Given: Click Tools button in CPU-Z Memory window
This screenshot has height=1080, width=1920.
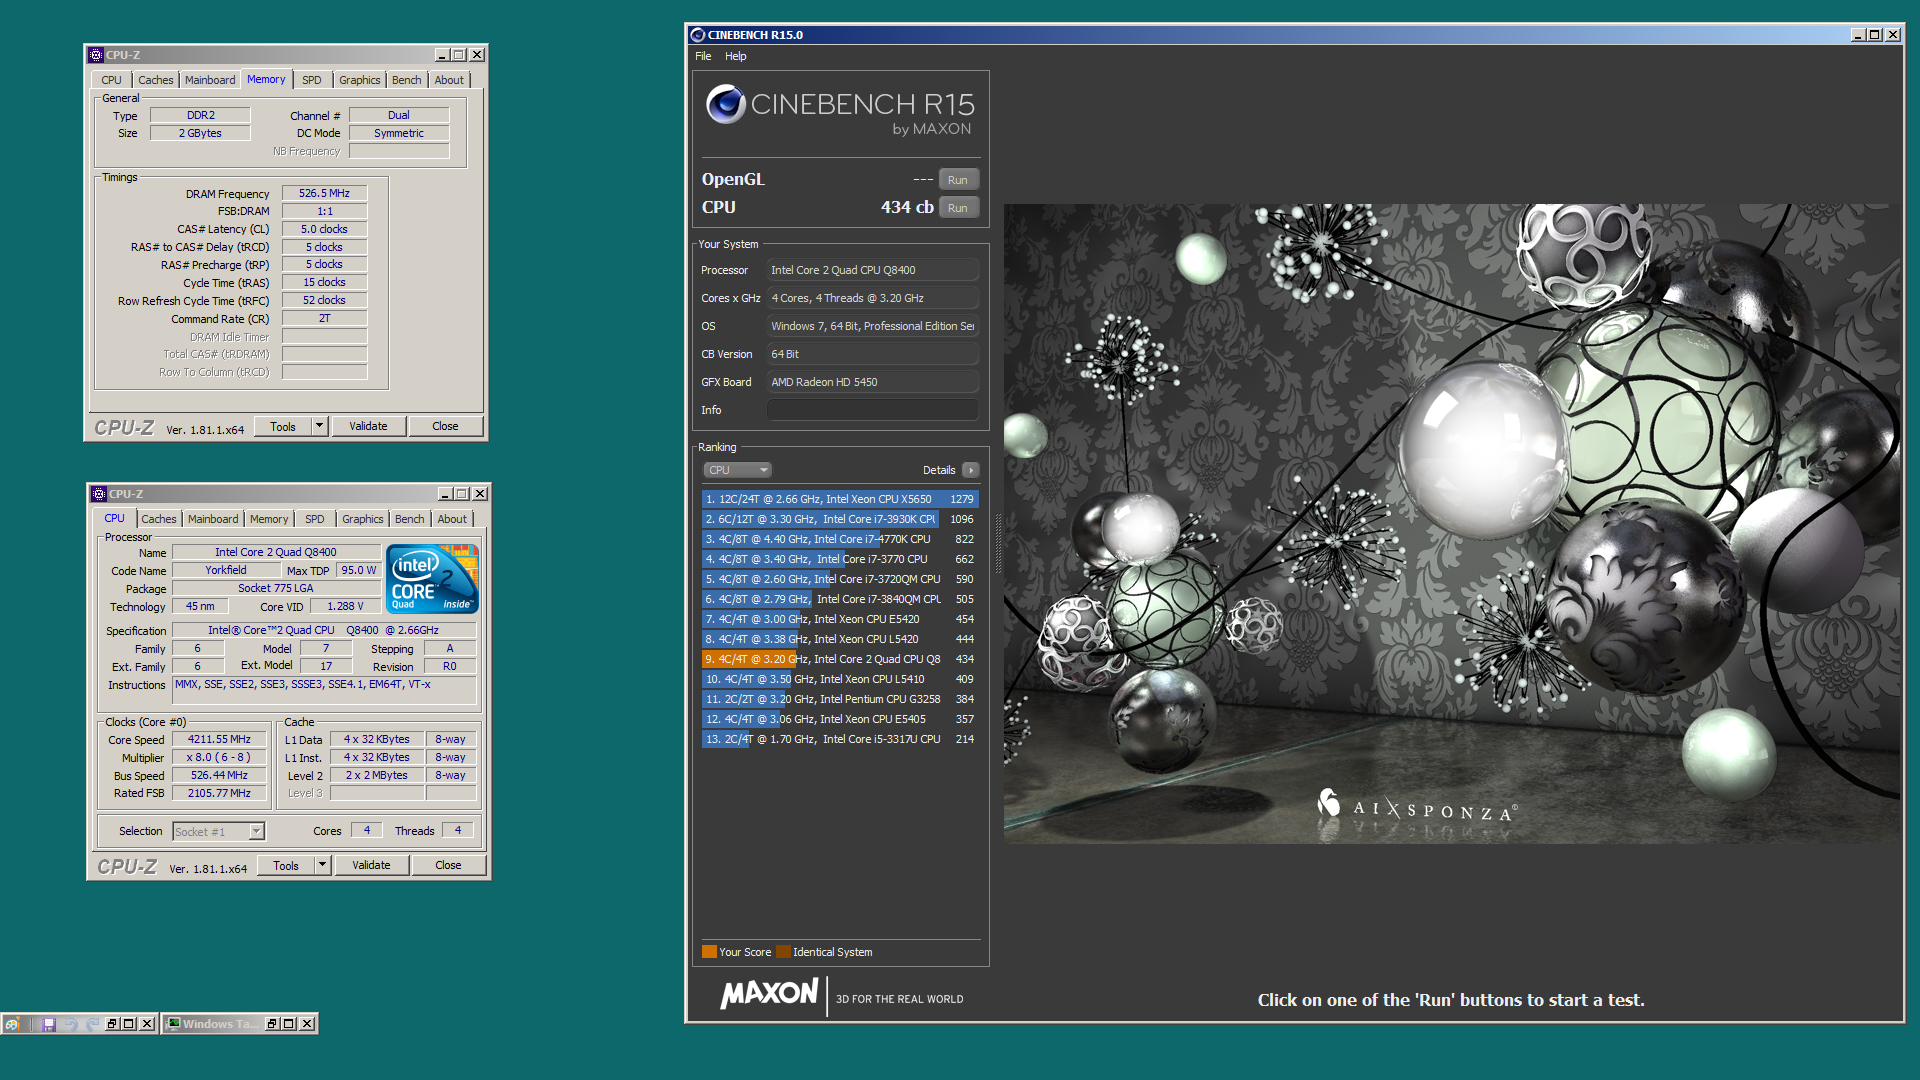Looking at the screenshot, I should click(283, 426).
